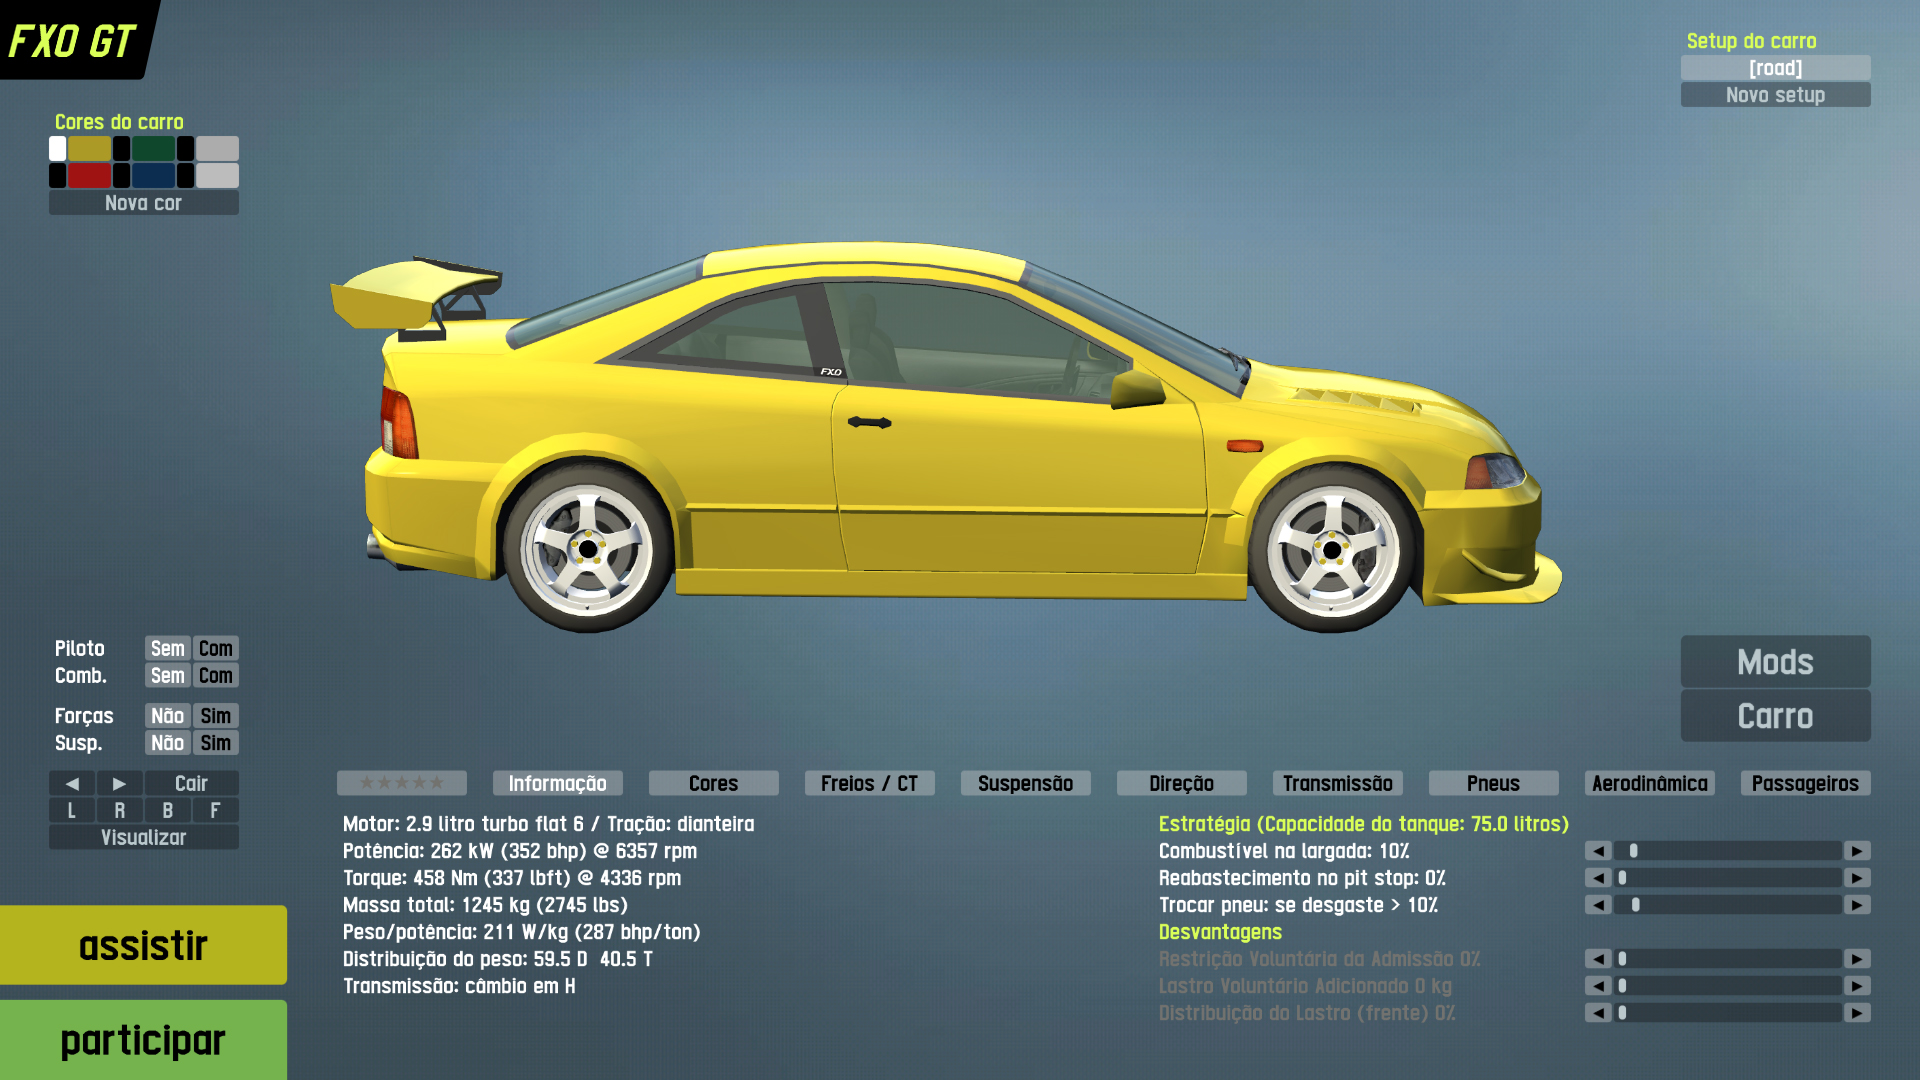1920x1080 pixels.
Task: Decrease starting fuel with the left arrow
Action: (x=1598, y=851)
